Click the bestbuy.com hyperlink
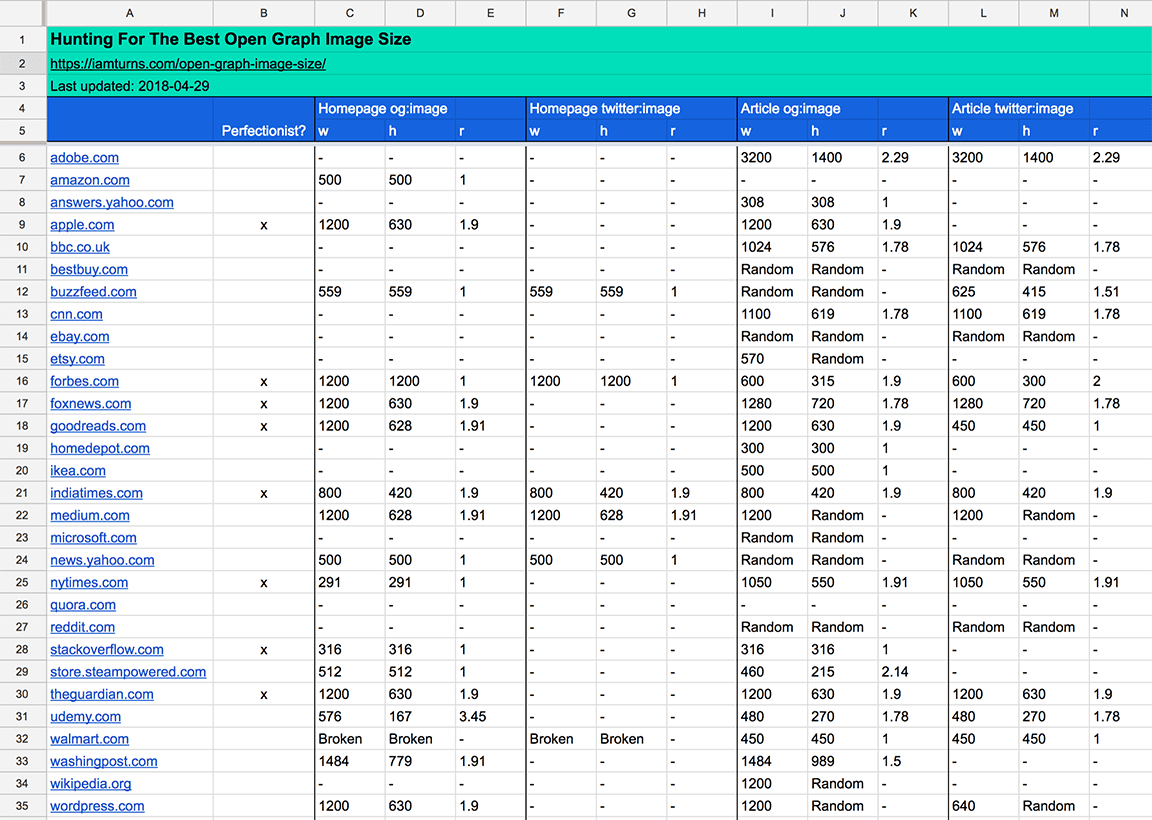The image size is (1152, 820). [x=89, y=270]
